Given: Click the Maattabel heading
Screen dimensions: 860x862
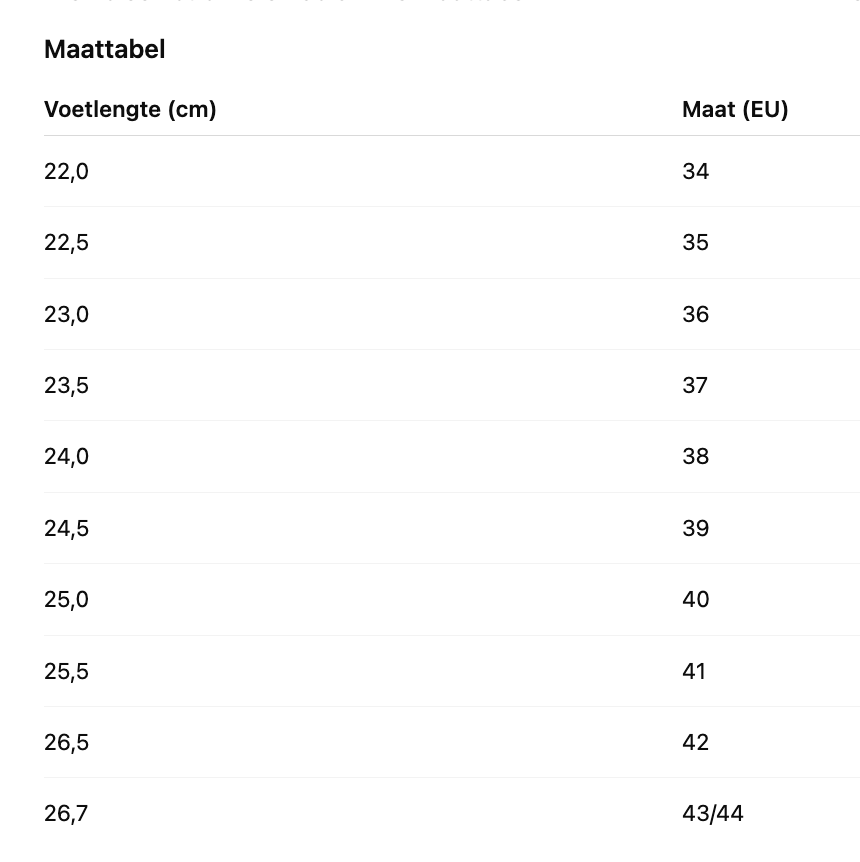Looking at the screenshot, I should pyautogui.click(x=105, y=49).
